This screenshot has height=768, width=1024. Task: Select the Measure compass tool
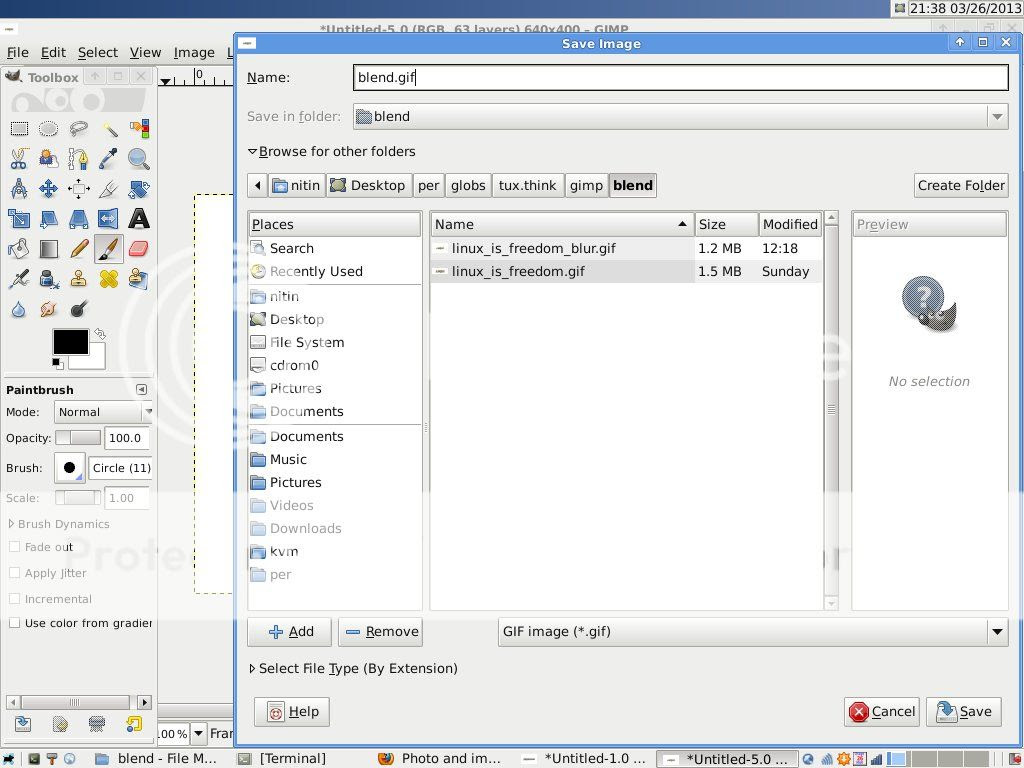tap(19, 189)
